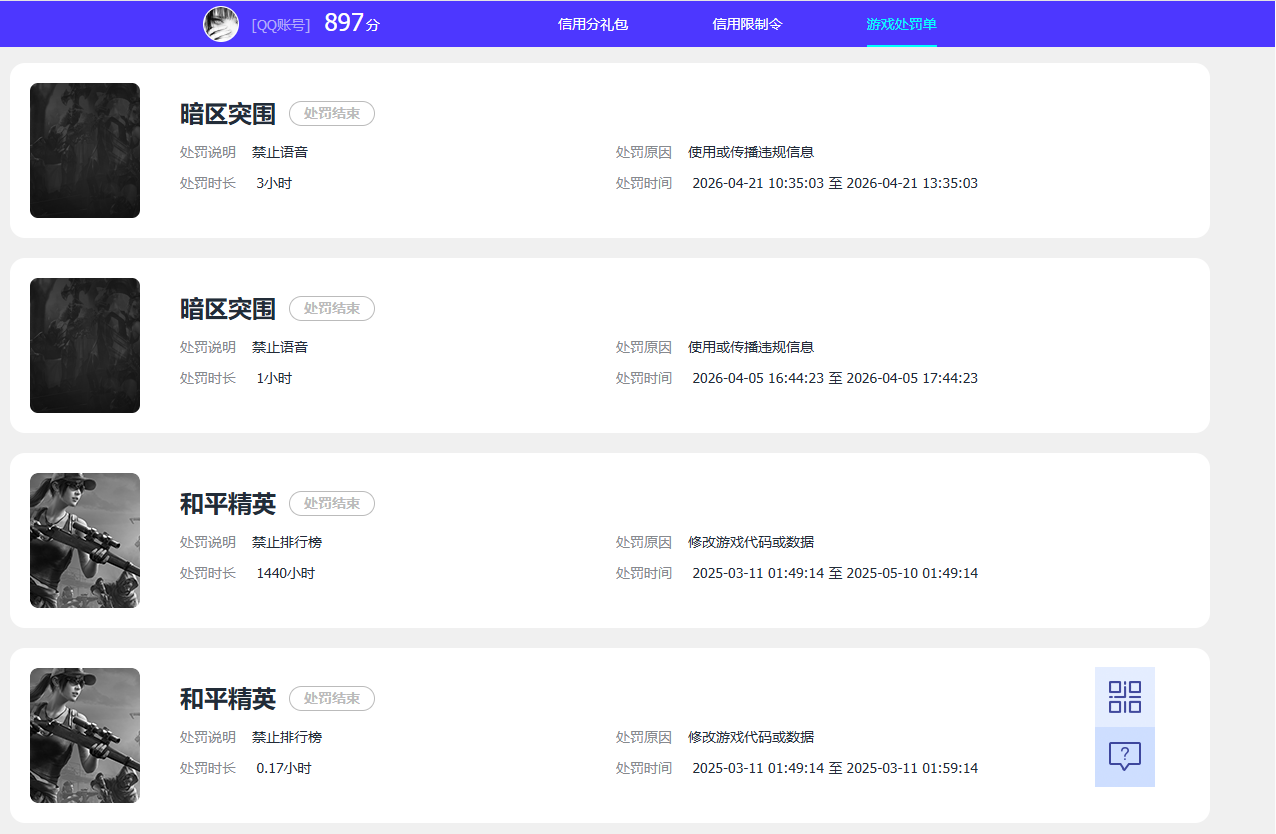Click penalty time ending 2025-03-11 01:59:14
The image size is (1276, 834).
pos(835,768)
